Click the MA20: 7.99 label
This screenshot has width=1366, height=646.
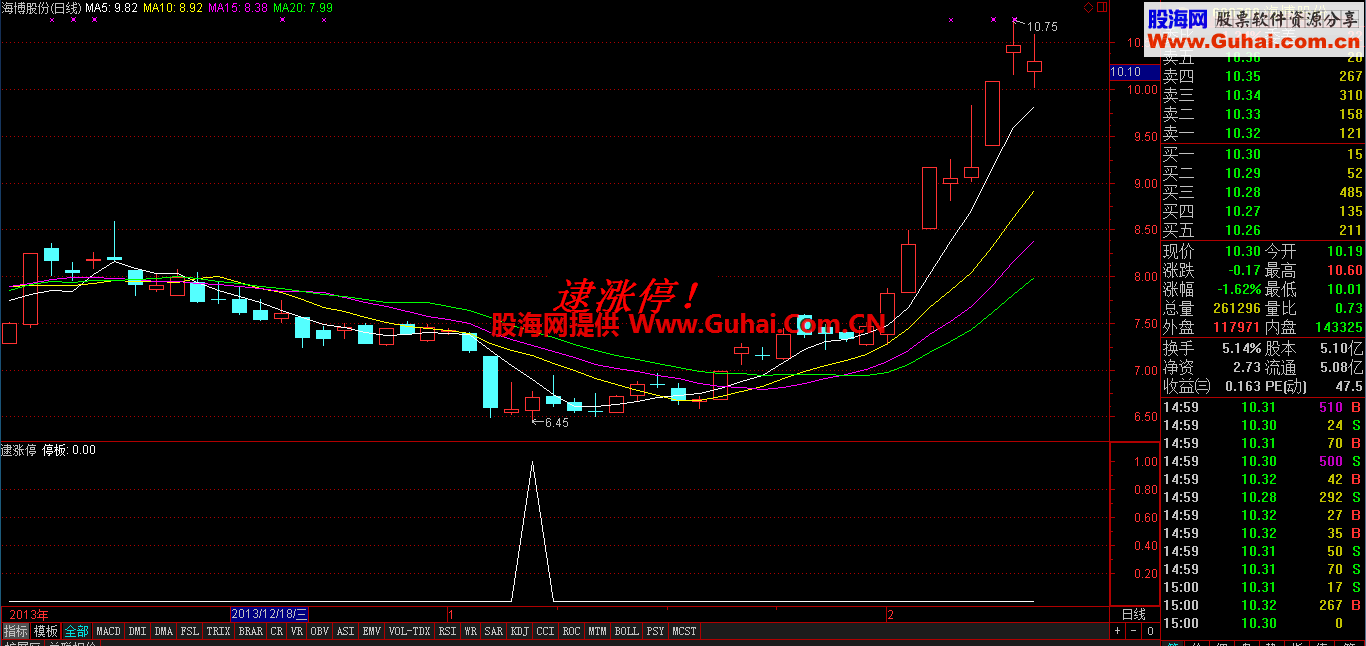(303, 8)
